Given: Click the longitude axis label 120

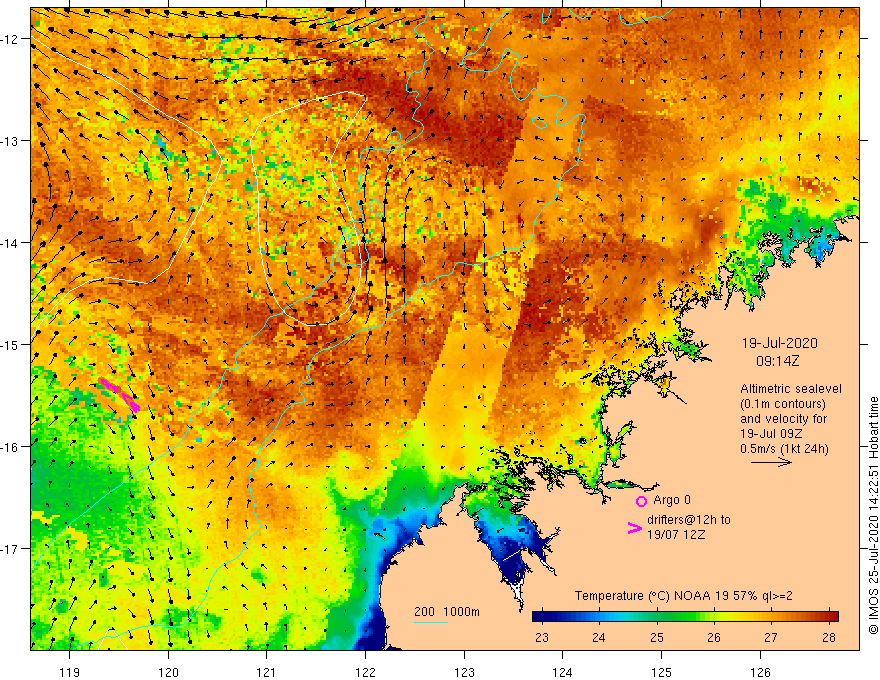Looking at the screenshot, I should (x=168, y=672).
